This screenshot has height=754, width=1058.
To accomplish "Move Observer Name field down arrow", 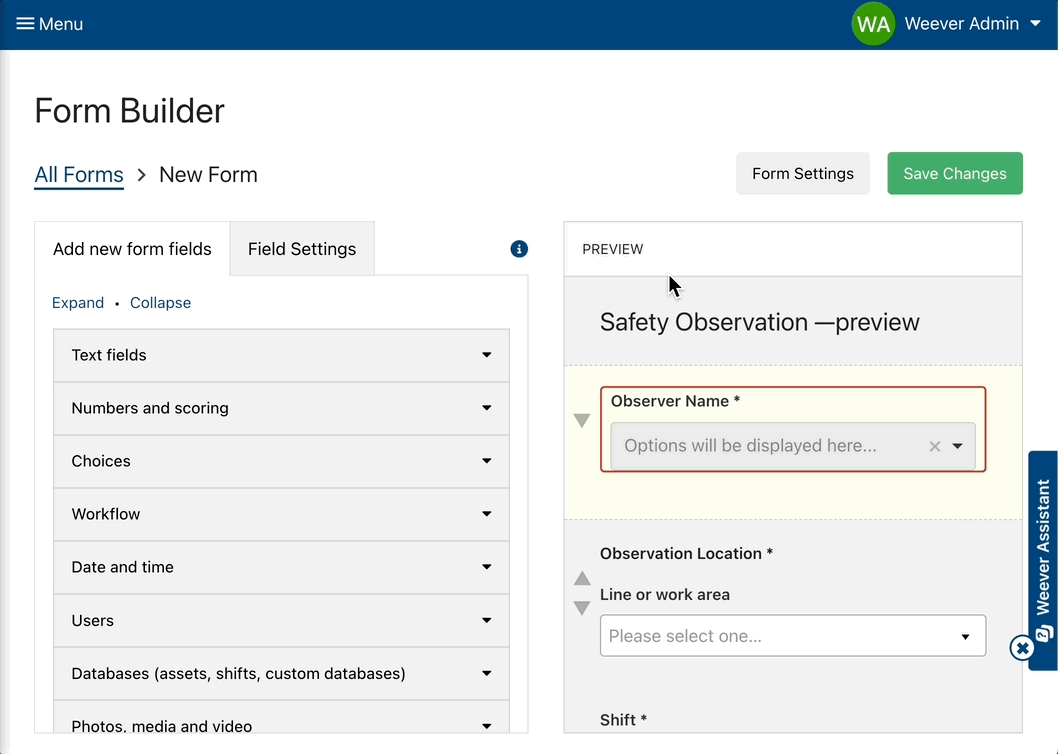I will [x=582, y=421].
